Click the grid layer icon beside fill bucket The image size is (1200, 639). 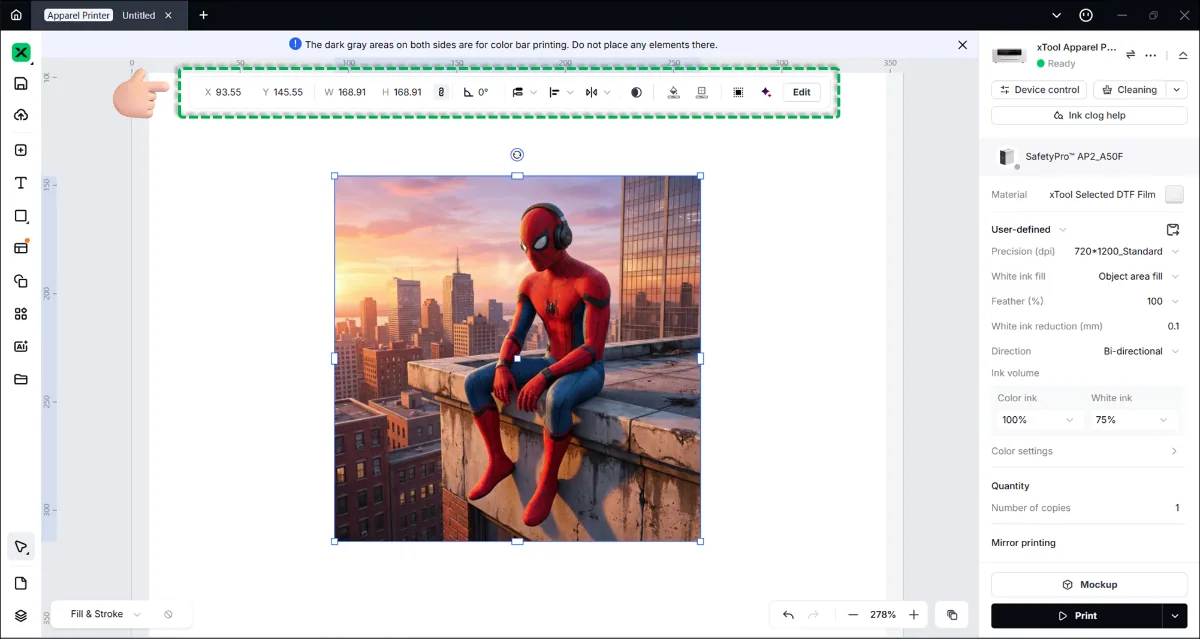701,92
